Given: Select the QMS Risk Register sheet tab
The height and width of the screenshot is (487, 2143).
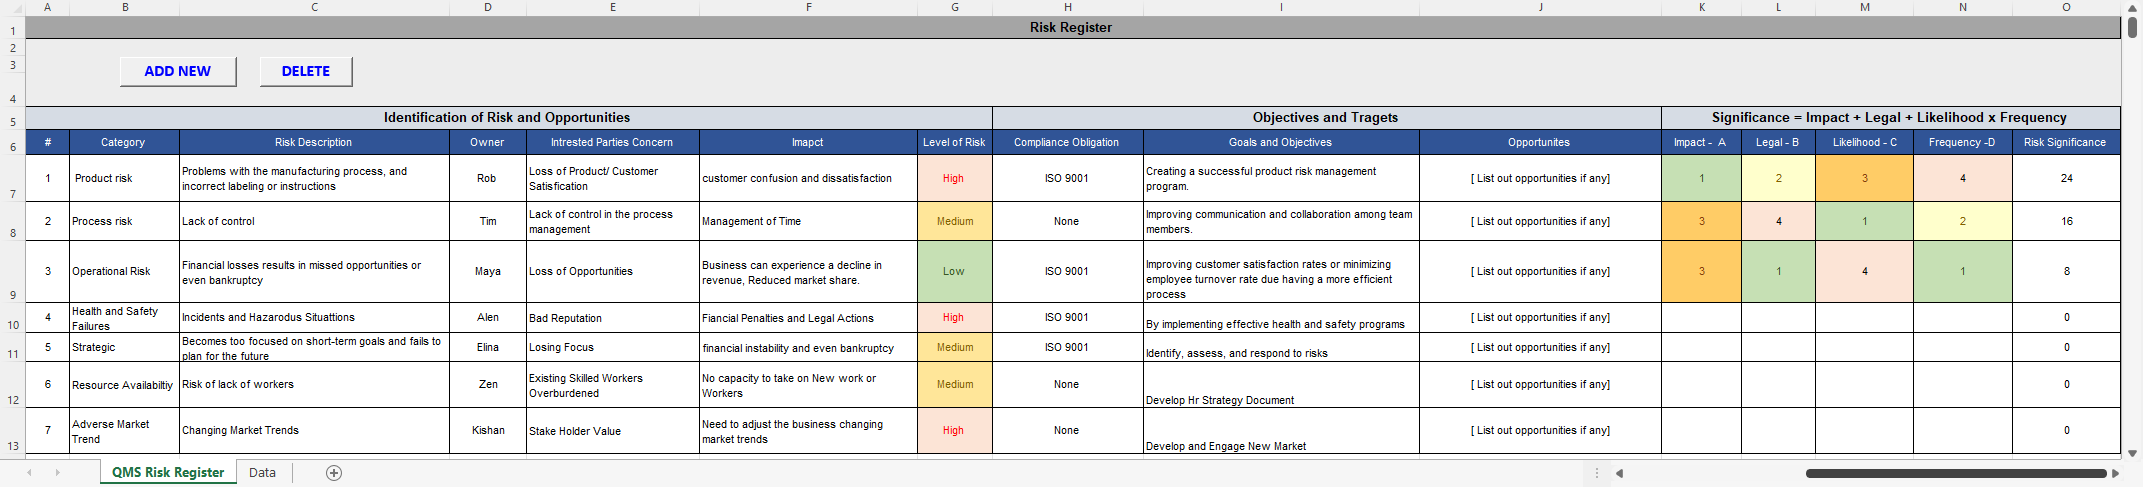Looking at the screenshot, I should [x=168, y=473].
